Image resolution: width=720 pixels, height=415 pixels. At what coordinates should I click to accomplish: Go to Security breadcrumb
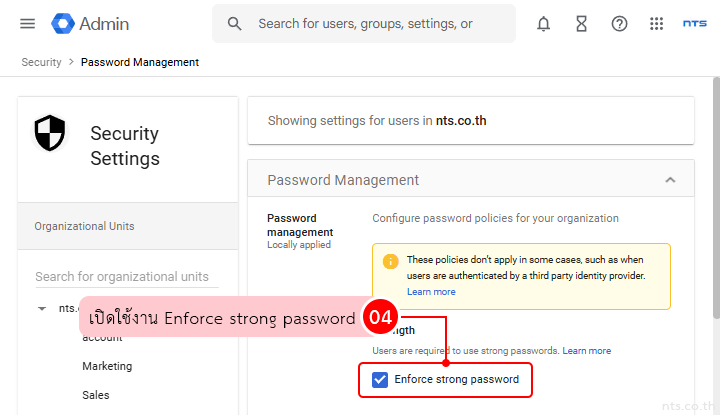click(41, 62)
